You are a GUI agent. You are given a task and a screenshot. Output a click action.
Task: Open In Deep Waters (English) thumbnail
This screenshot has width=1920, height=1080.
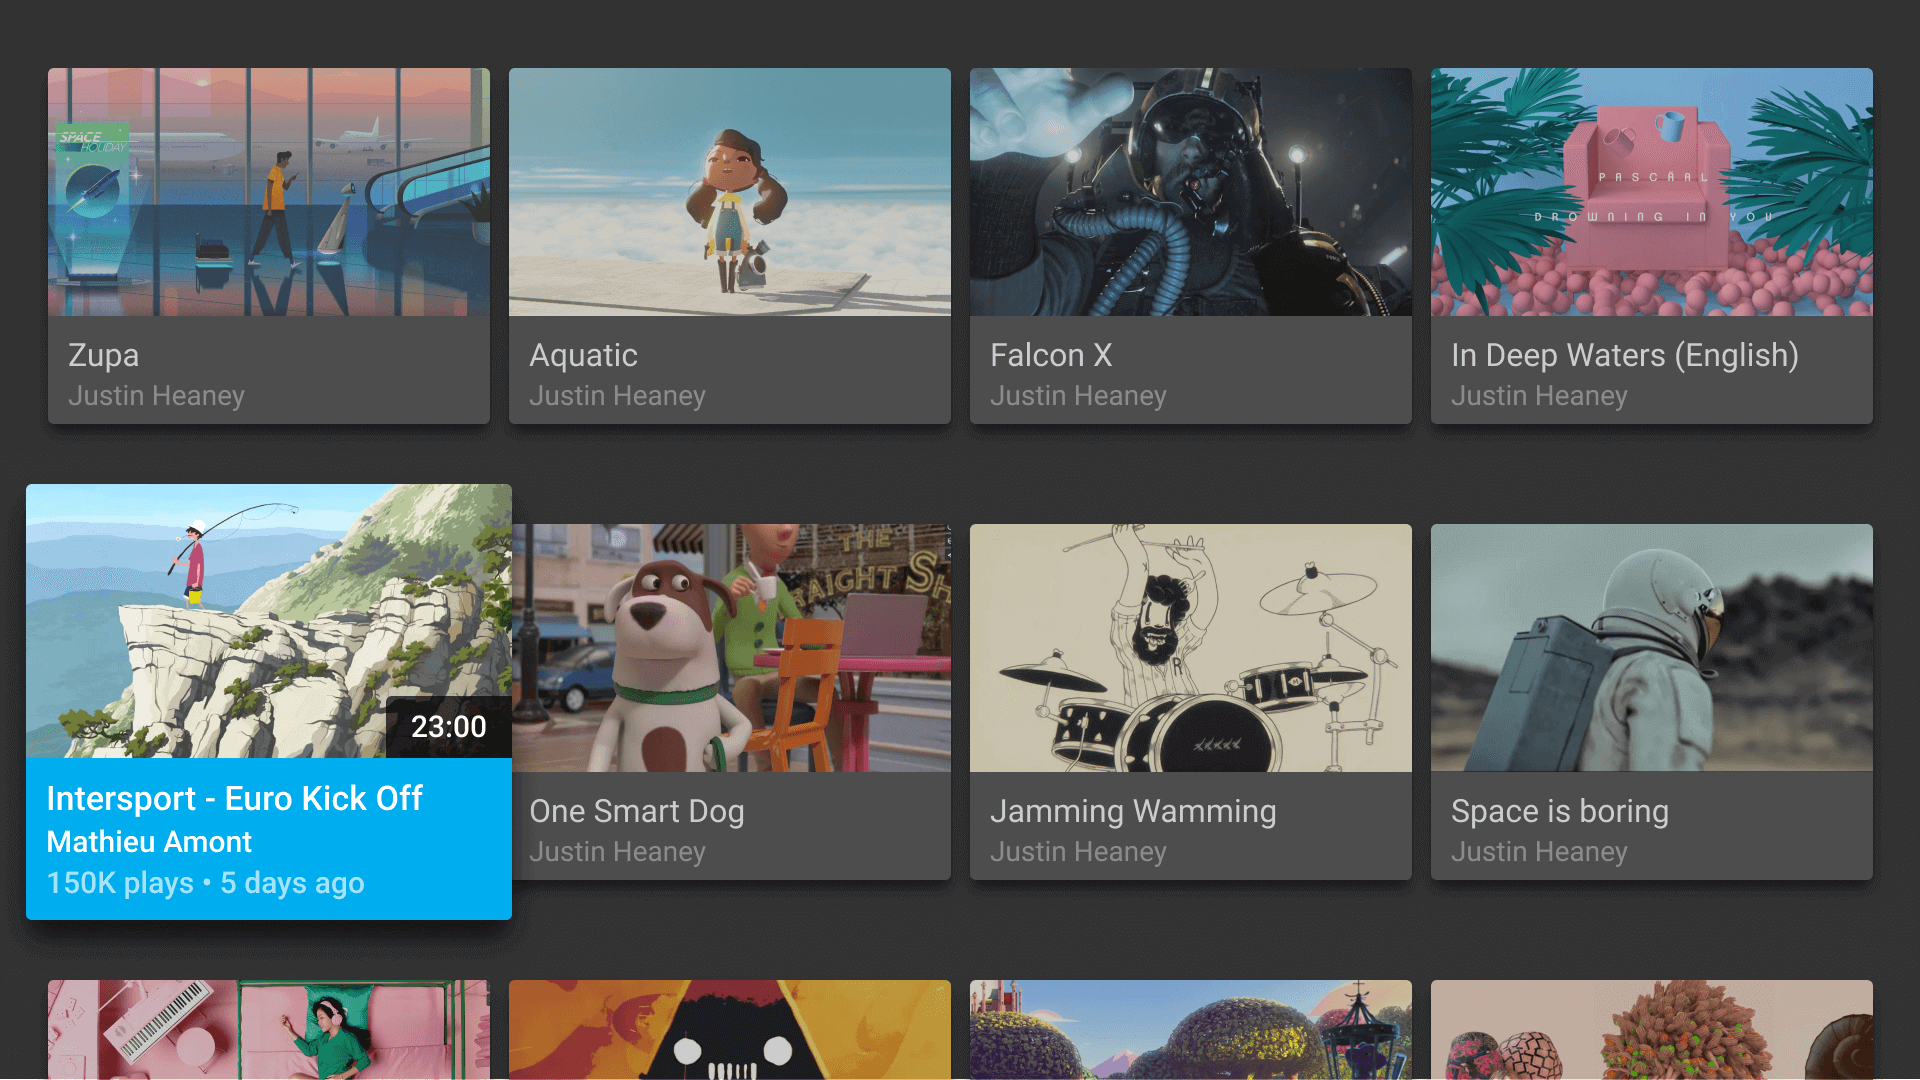point(1652,192)
